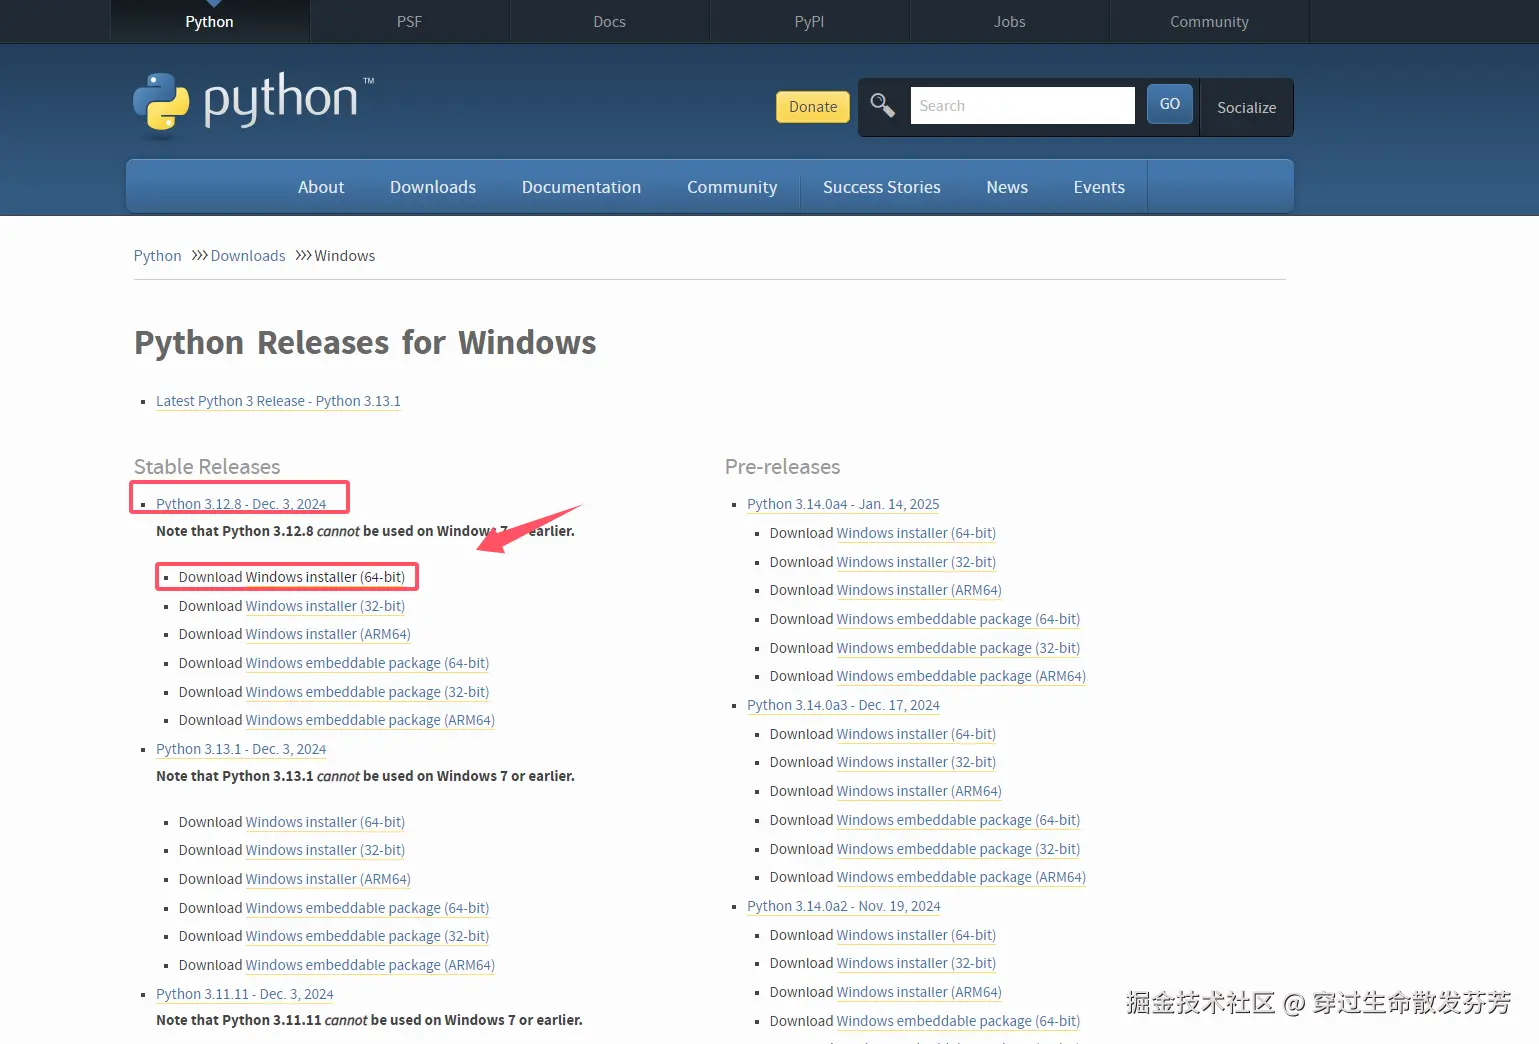Viewport: 1539px width, 1044px height.
Task: Download 3.12.8 Windows installer (64-bit)
Action: 325,577
